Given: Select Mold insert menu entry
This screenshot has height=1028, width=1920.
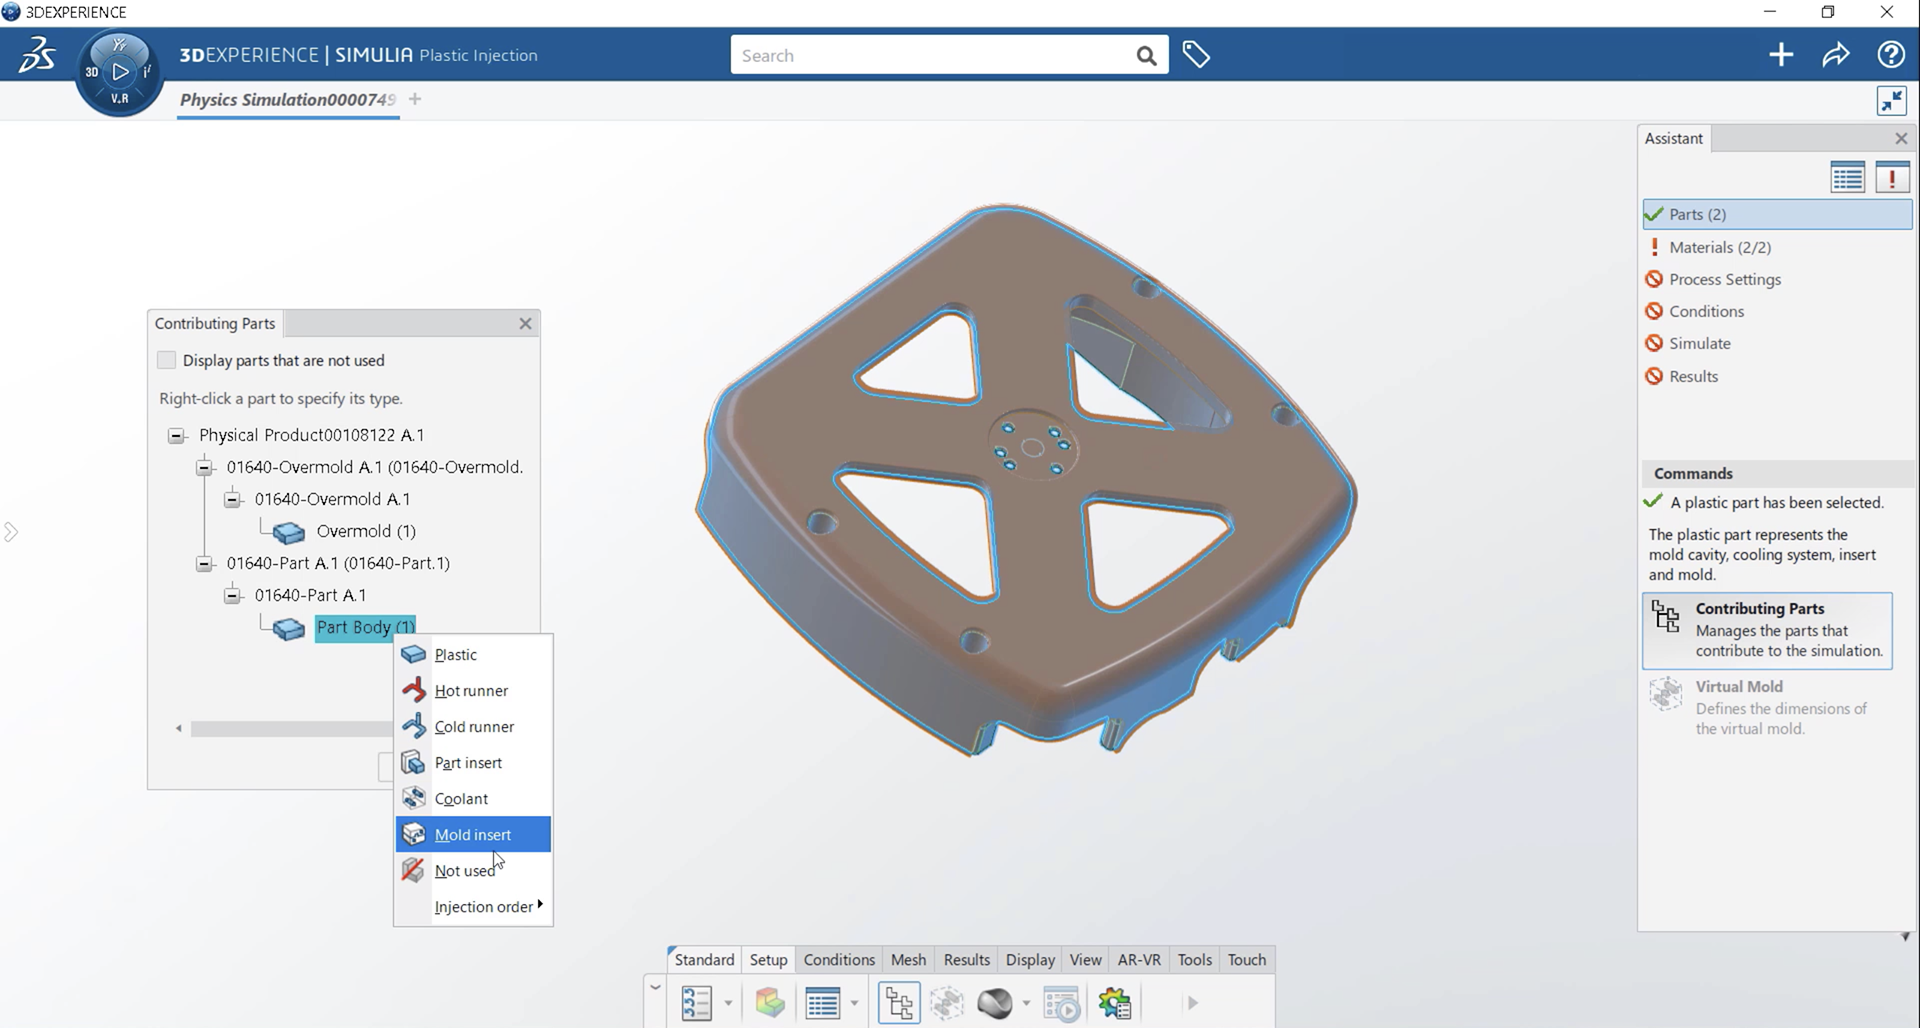Looking at the screenshot, I should click(473, 834).
